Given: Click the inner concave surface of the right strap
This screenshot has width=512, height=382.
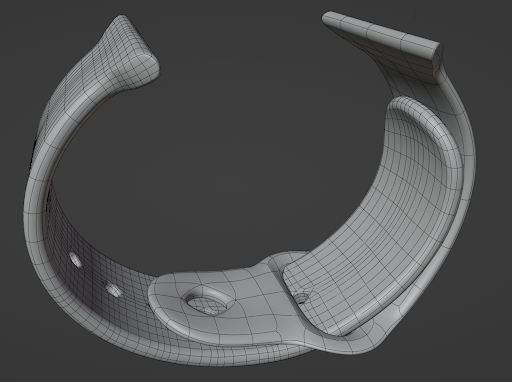Looking at the screenshot, I should (x=393, y=213).
